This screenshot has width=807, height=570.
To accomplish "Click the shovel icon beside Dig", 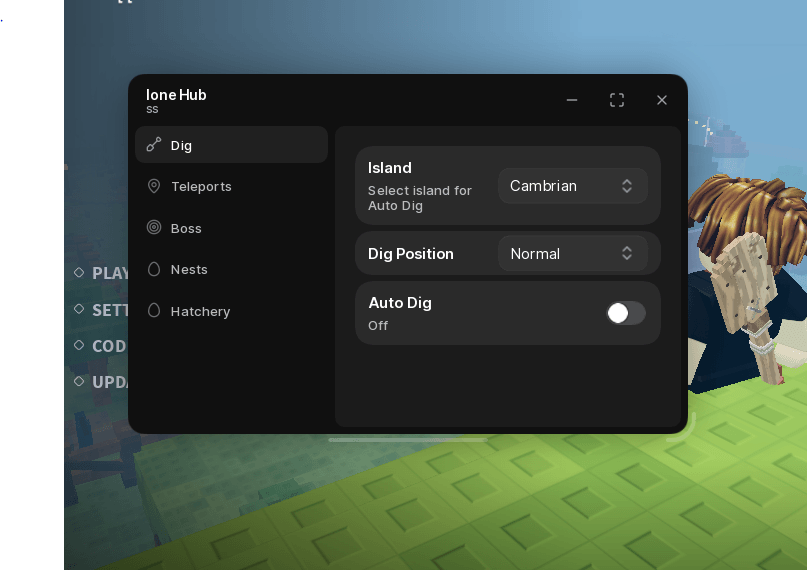I will point(153,145).
